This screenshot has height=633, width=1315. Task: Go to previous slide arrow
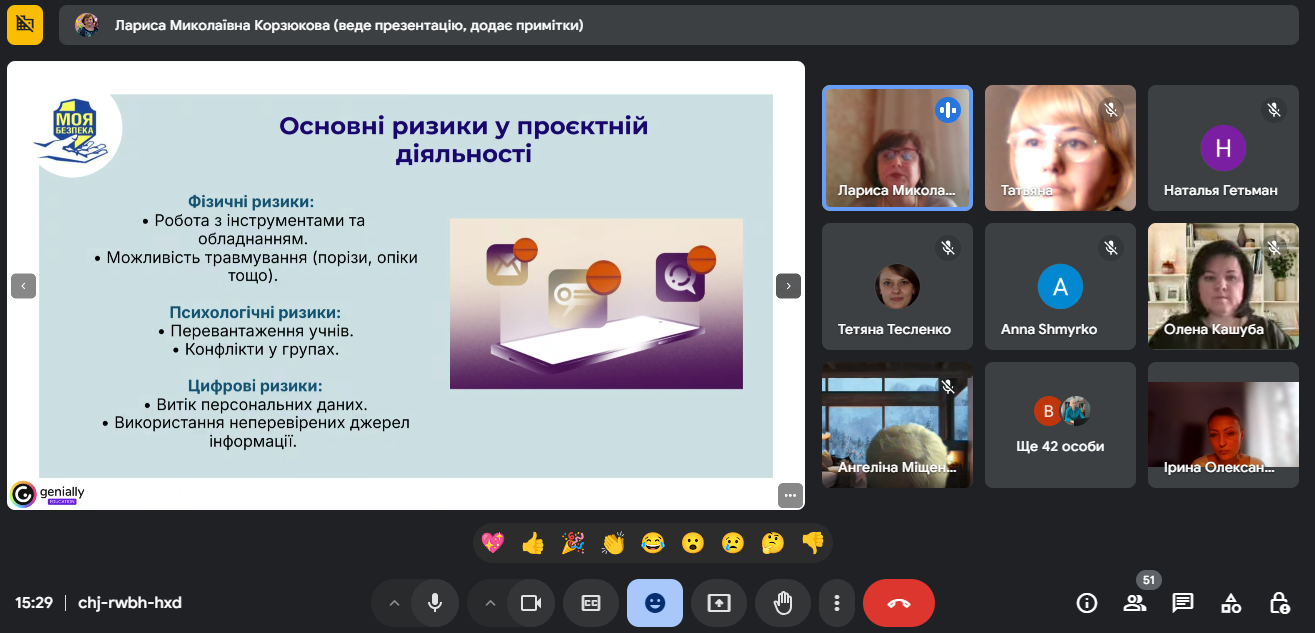tap(23, 286)
